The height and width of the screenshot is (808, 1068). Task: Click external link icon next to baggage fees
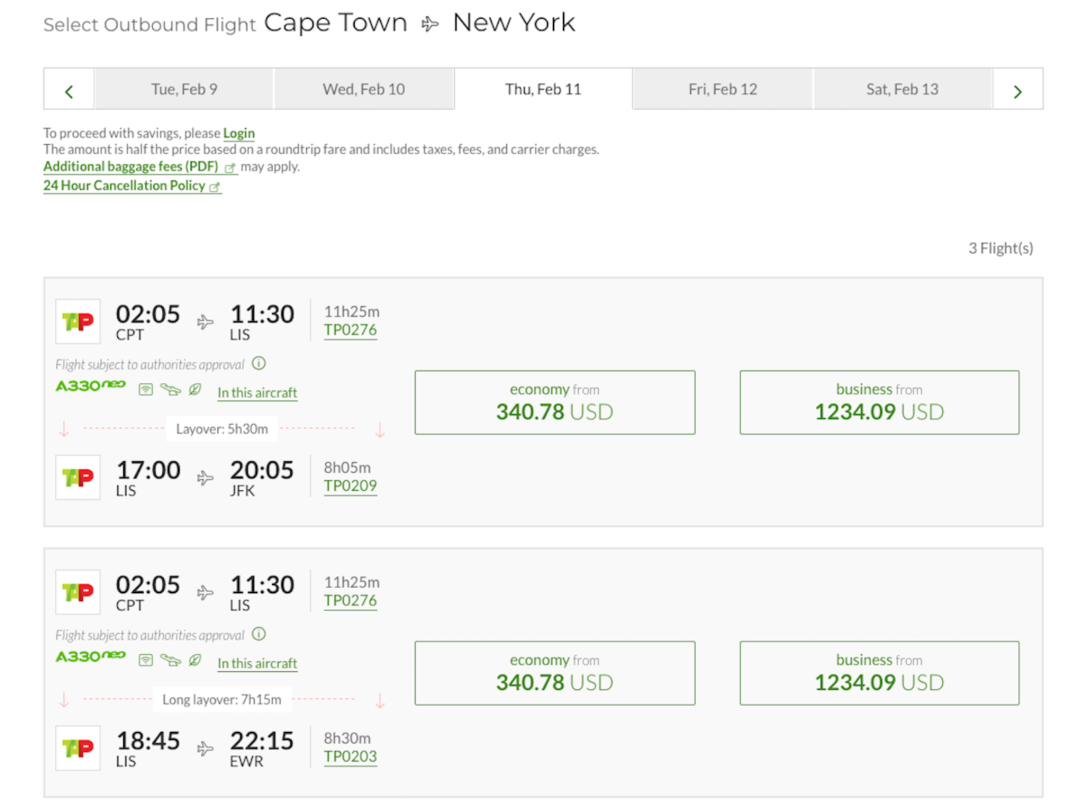[230, 168]
